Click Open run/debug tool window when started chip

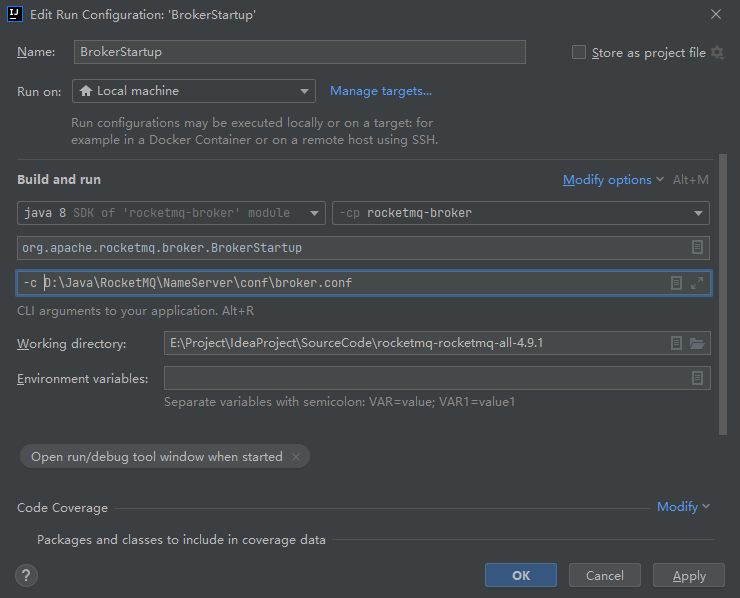click(164, 456)
